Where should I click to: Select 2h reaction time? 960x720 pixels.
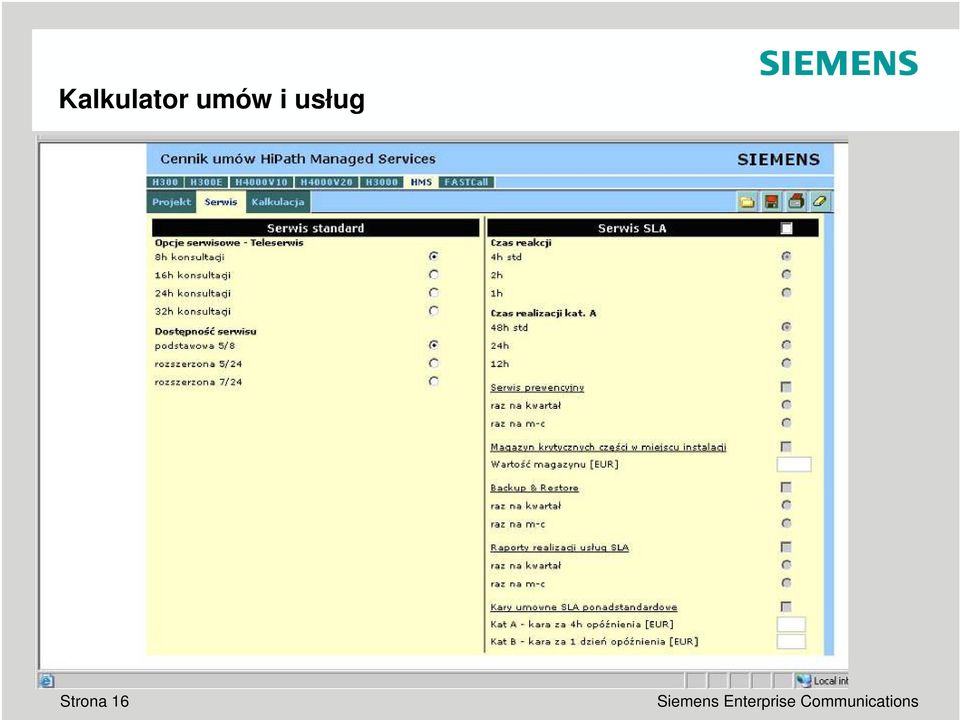(786, 274)
